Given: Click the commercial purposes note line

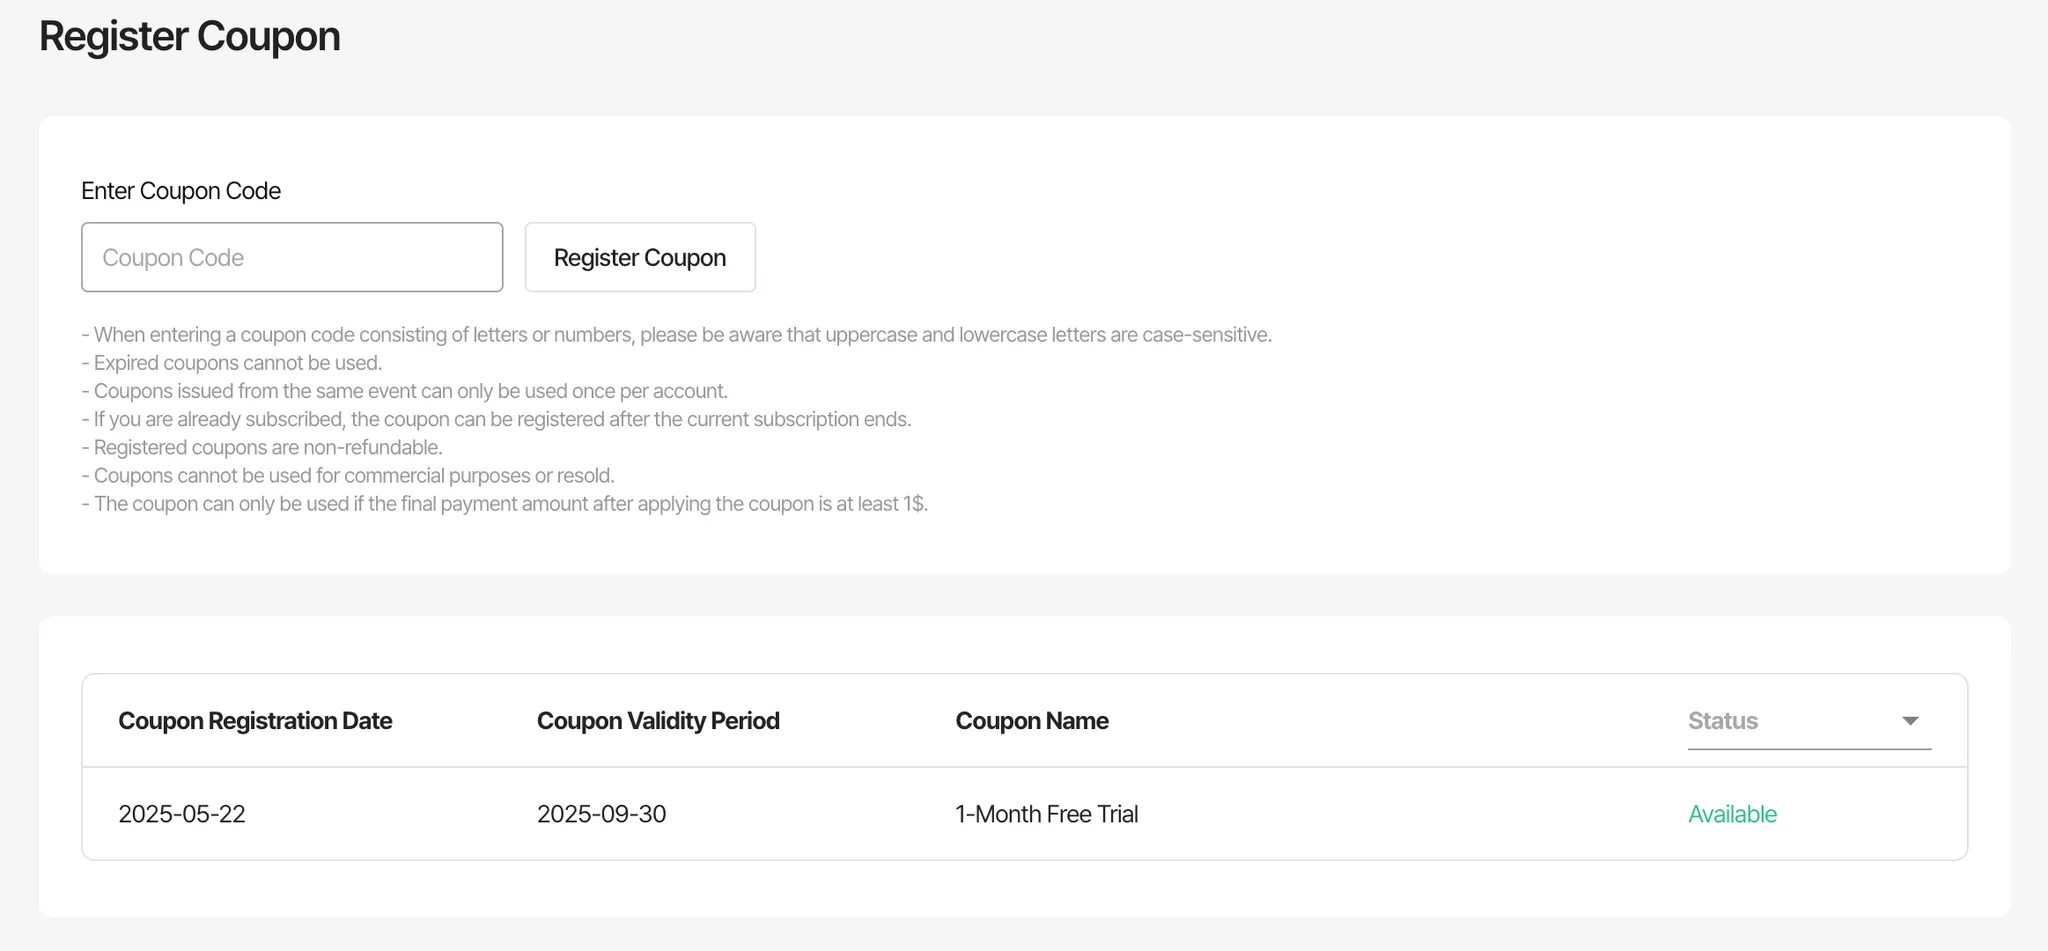Looking at the screenshot, I should [348, 475].
